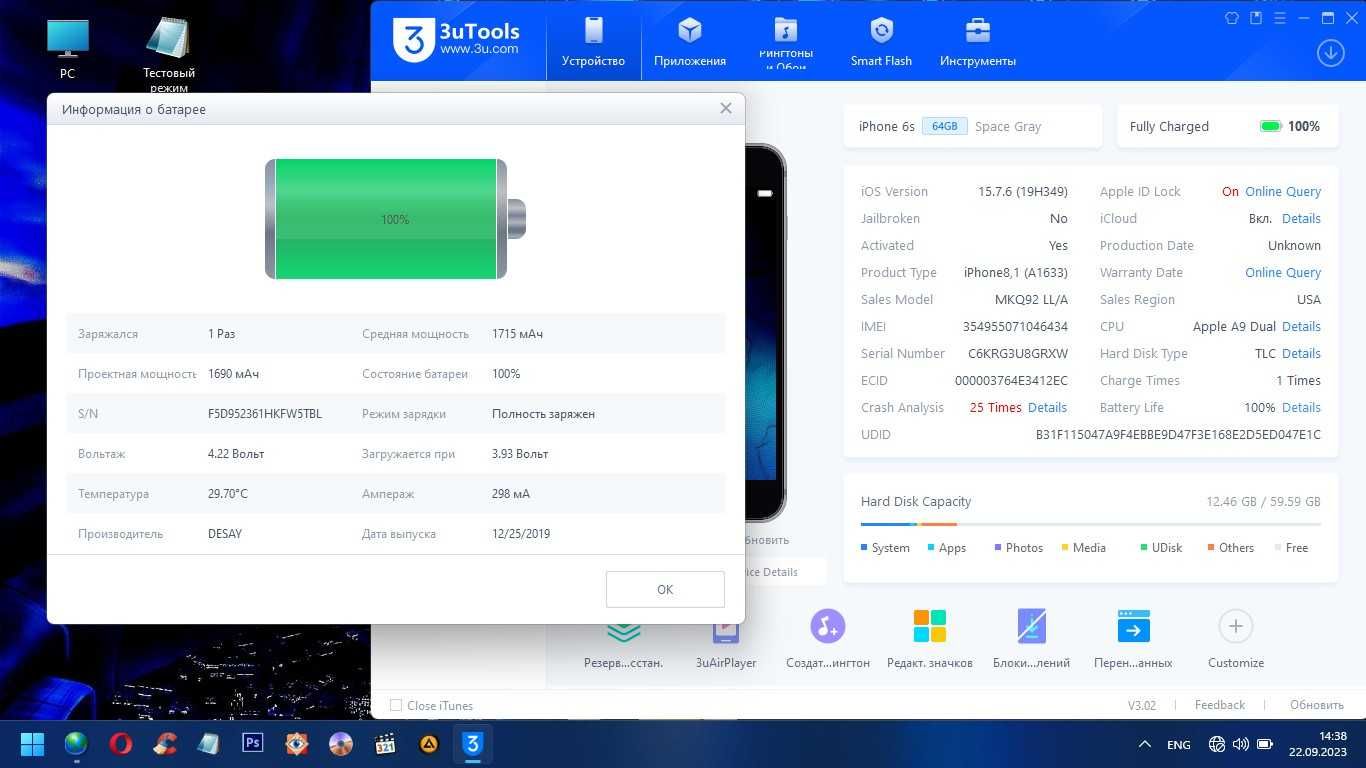The height and width of the screenshot is (768, 1366).
Task: Open CCleaner from the taskbar
Action: coord(165,744)
